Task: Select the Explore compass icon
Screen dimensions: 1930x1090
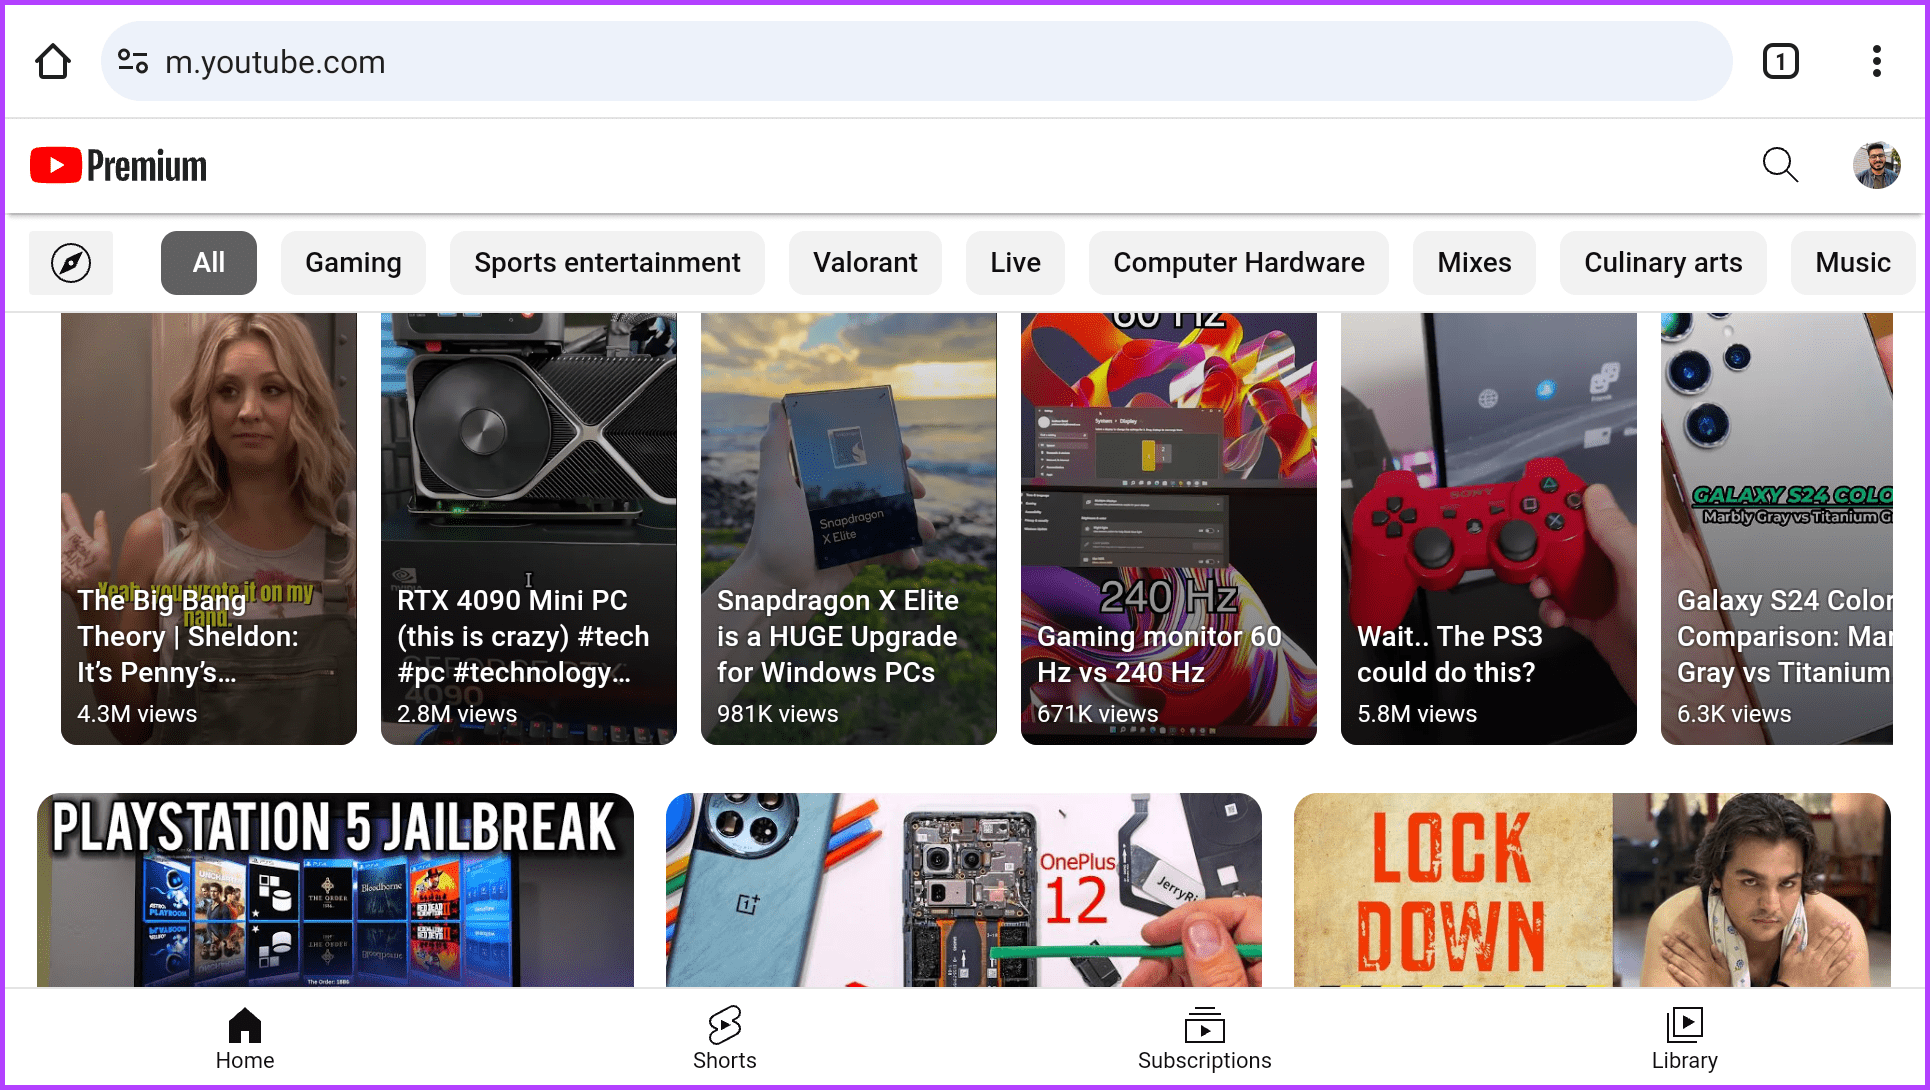Action: coord(70,262)
